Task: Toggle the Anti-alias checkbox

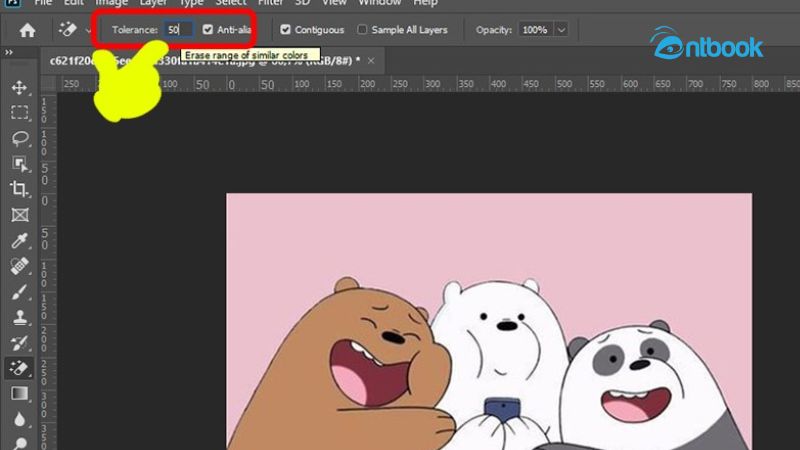Action: (x=208, y=30)
